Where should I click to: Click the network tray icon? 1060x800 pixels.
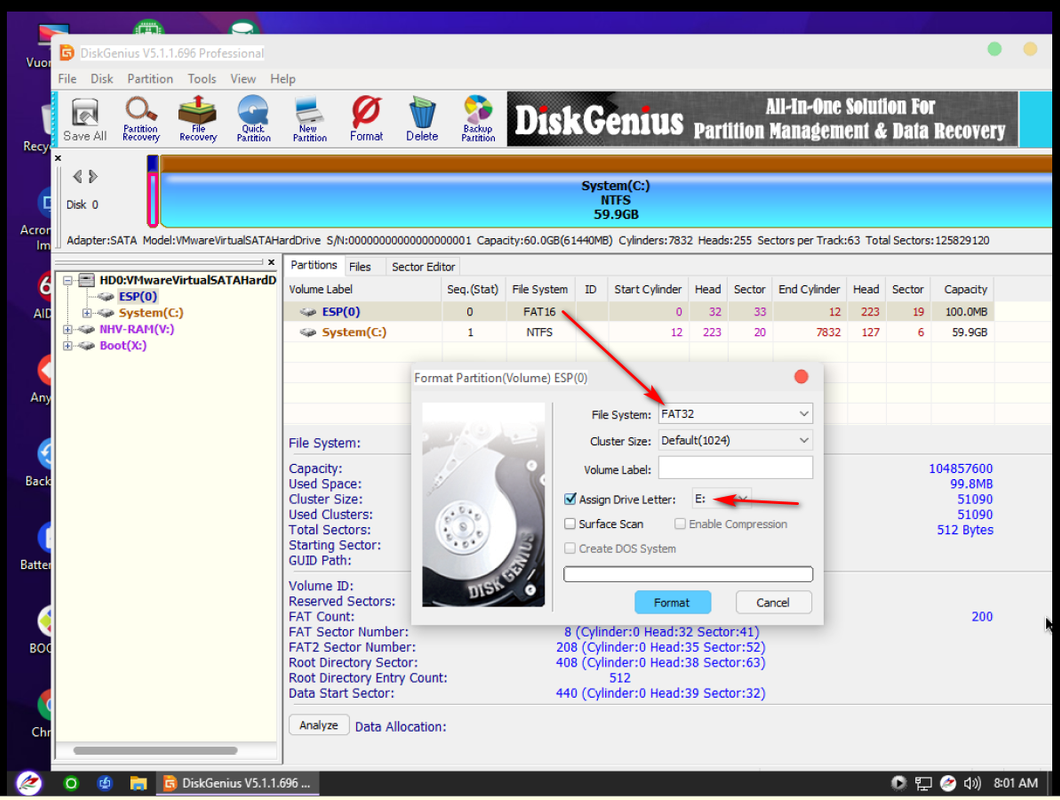click(923, 783)
